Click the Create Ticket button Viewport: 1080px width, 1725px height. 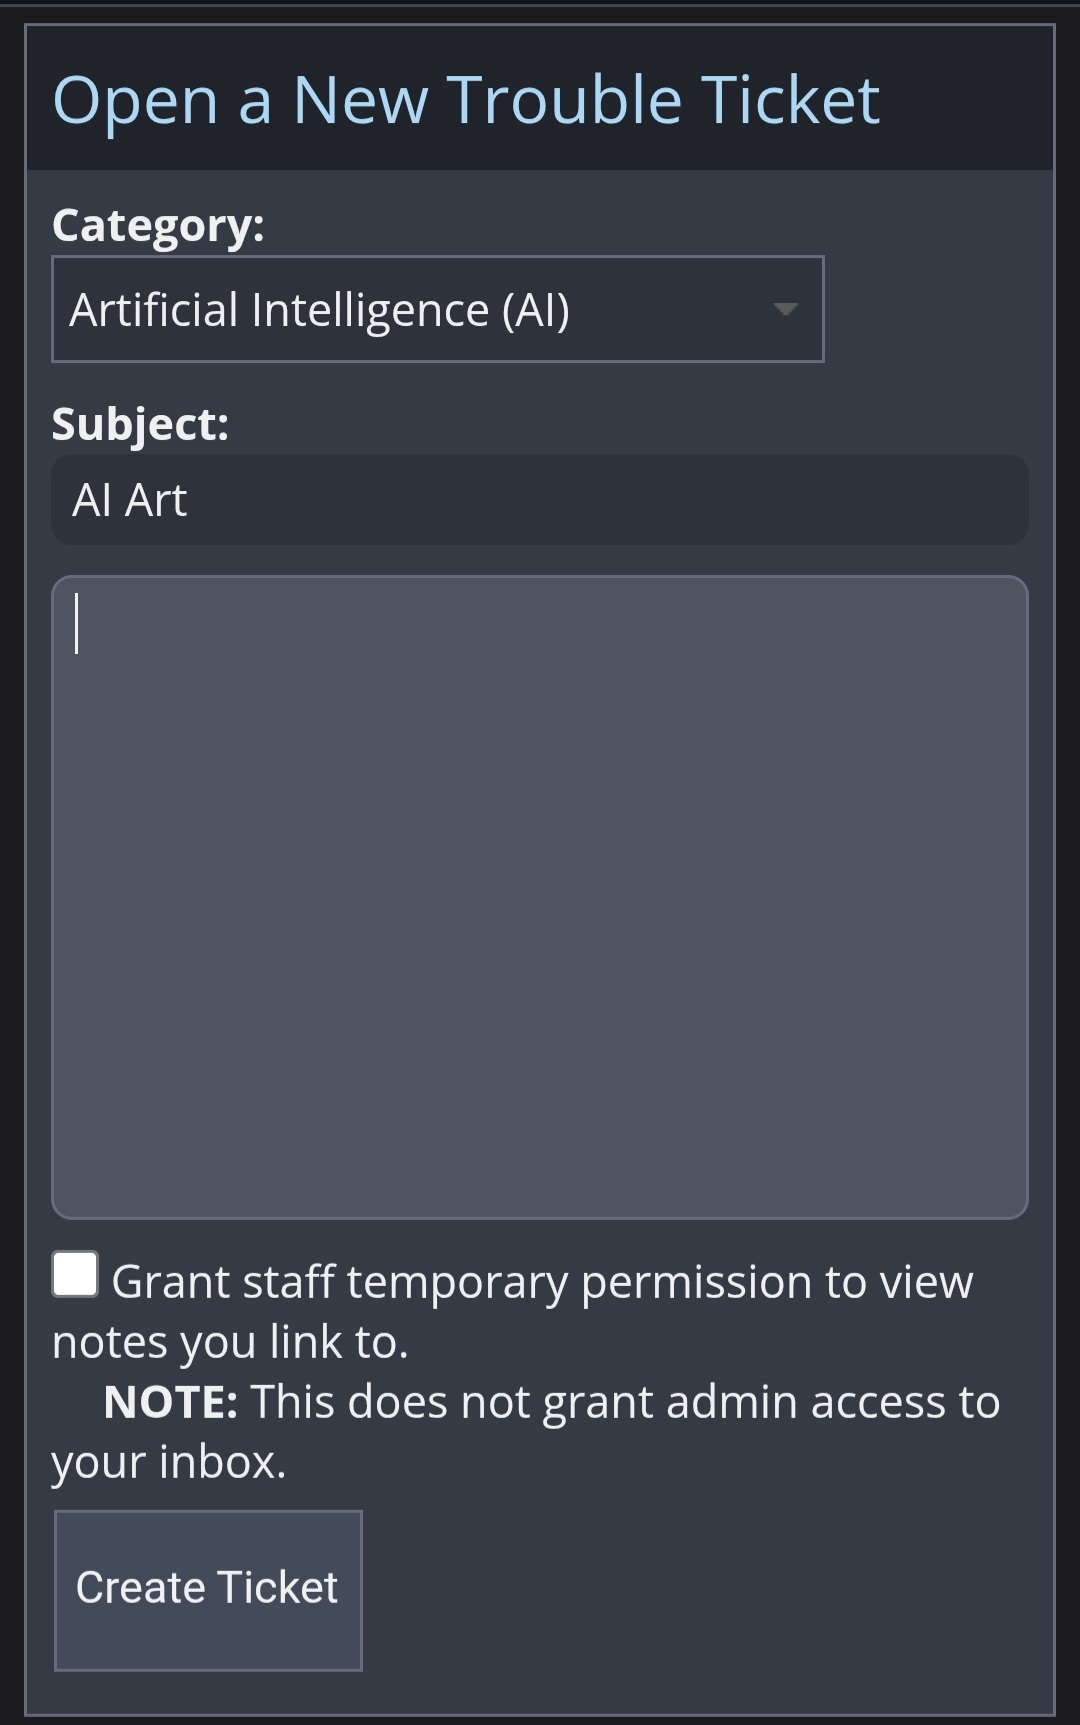point(208,1589)
